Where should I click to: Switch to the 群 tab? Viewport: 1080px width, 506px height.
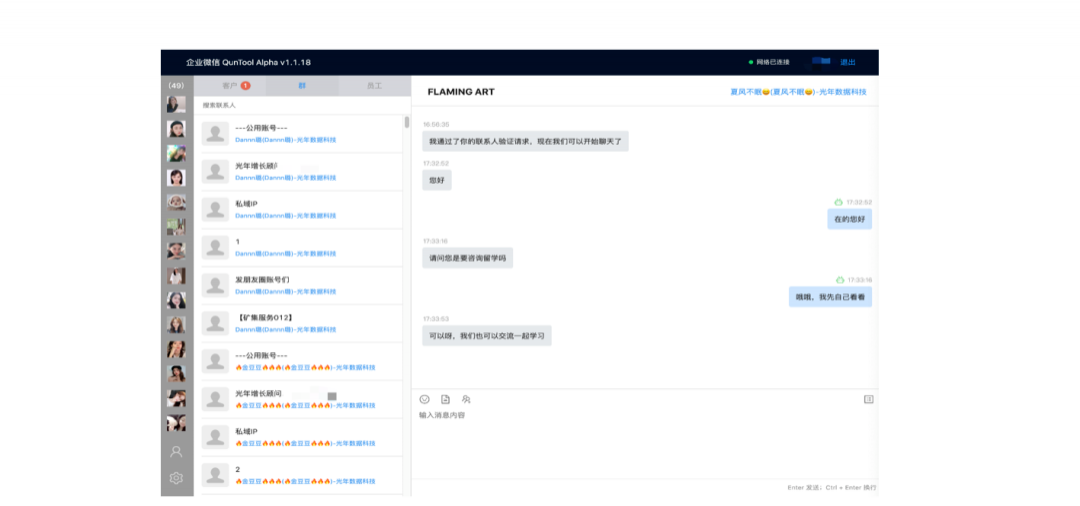point(302,86)
